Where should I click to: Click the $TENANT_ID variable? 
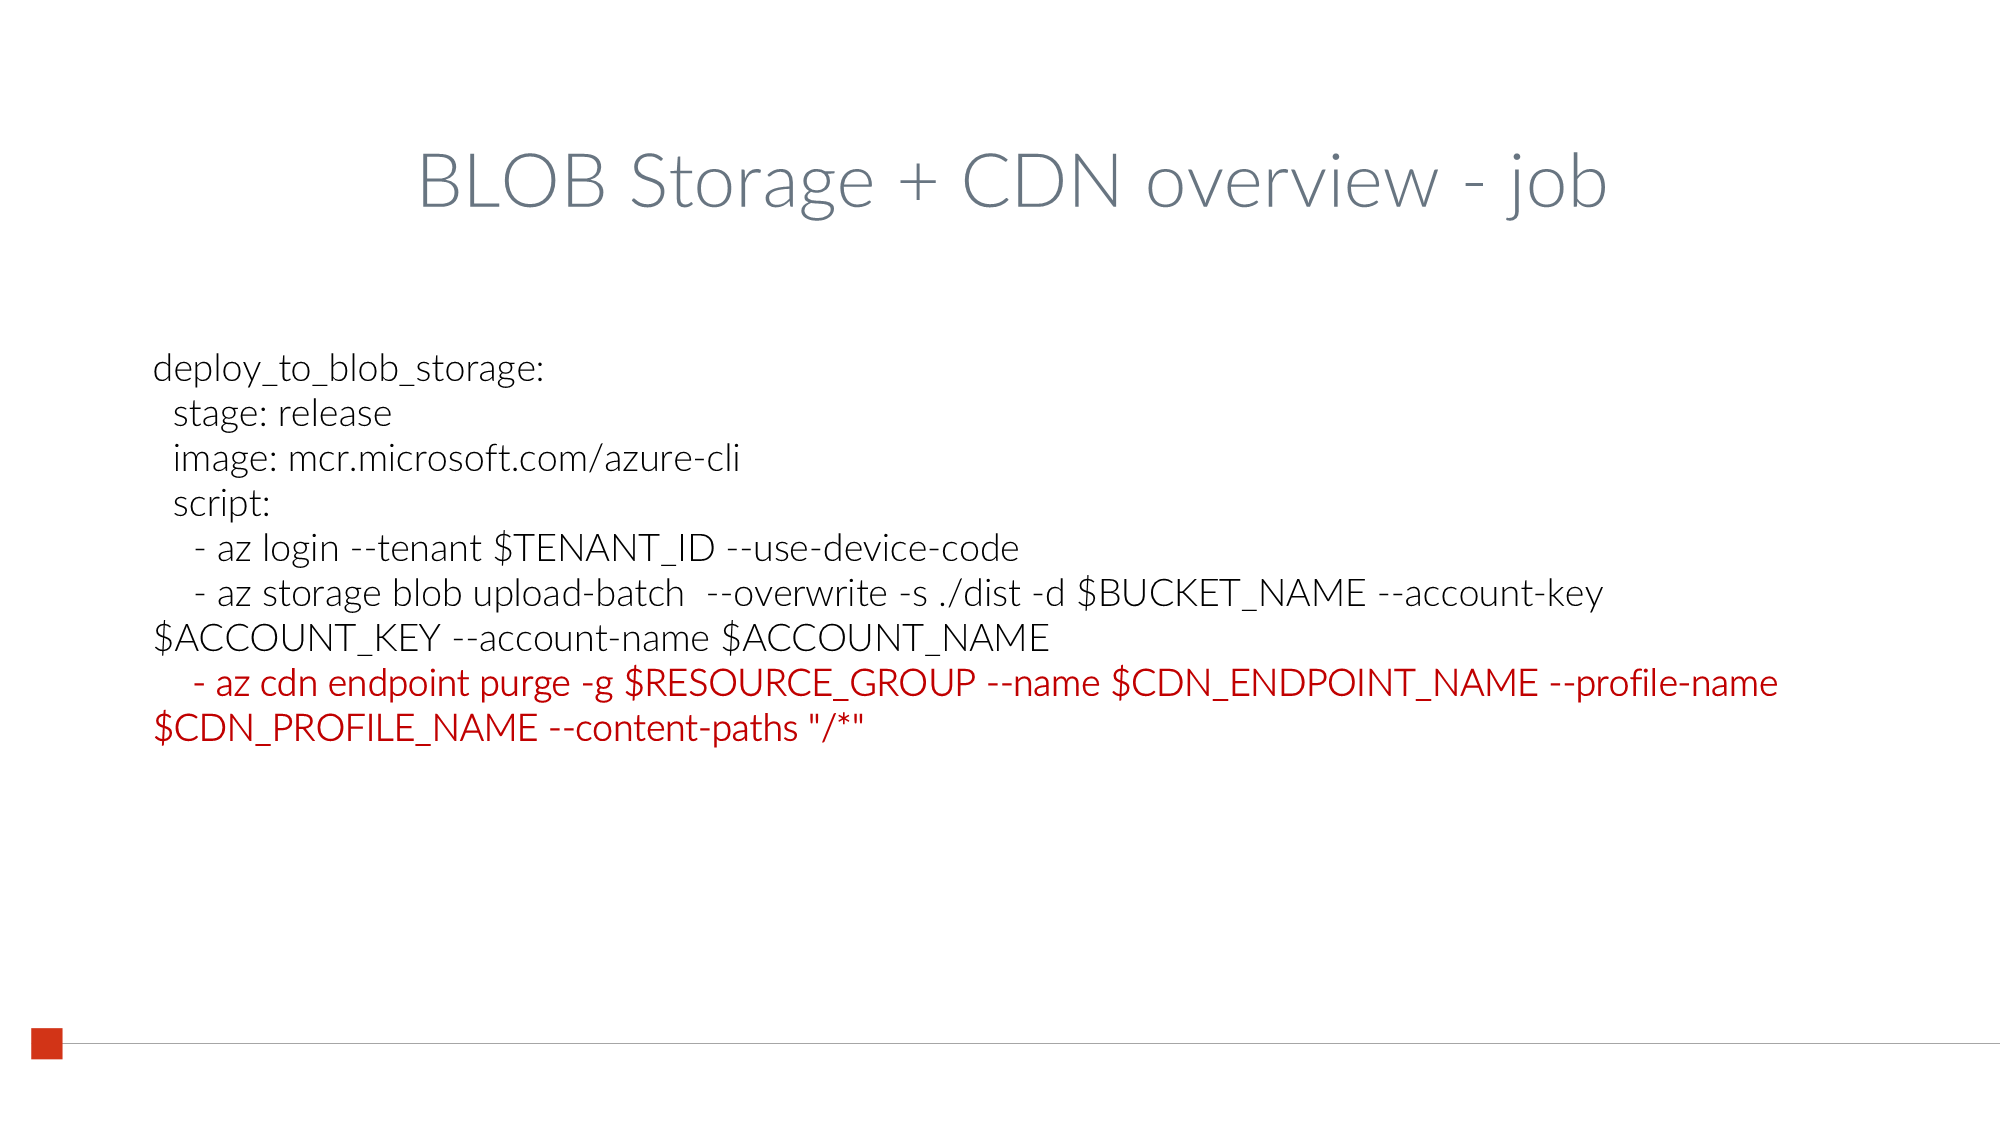[604, 549]
